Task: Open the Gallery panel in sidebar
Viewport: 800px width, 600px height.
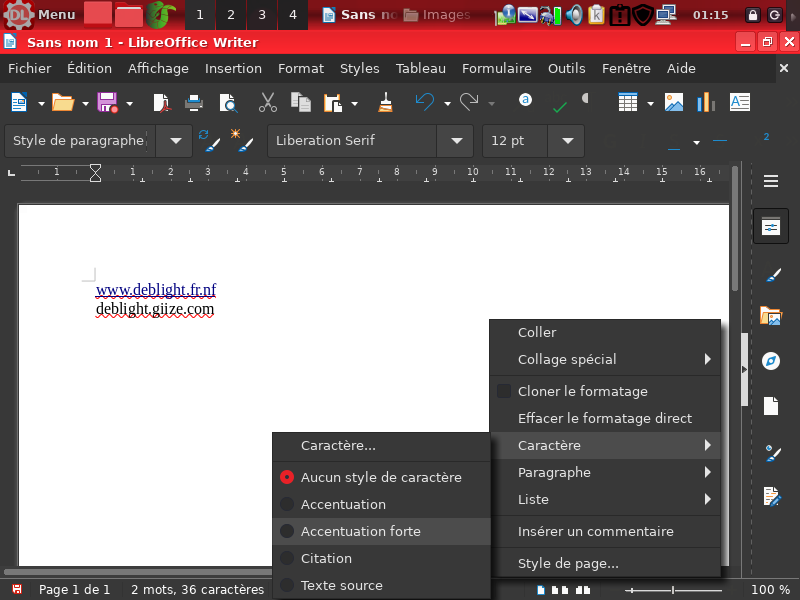Action: (x=770, y=316)
